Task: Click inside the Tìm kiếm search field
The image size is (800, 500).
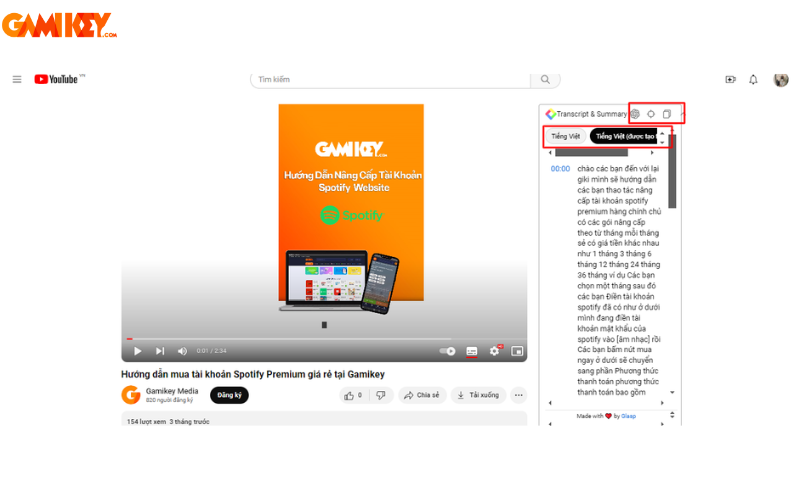Action: pyautogui.click(x=390, y=79)
